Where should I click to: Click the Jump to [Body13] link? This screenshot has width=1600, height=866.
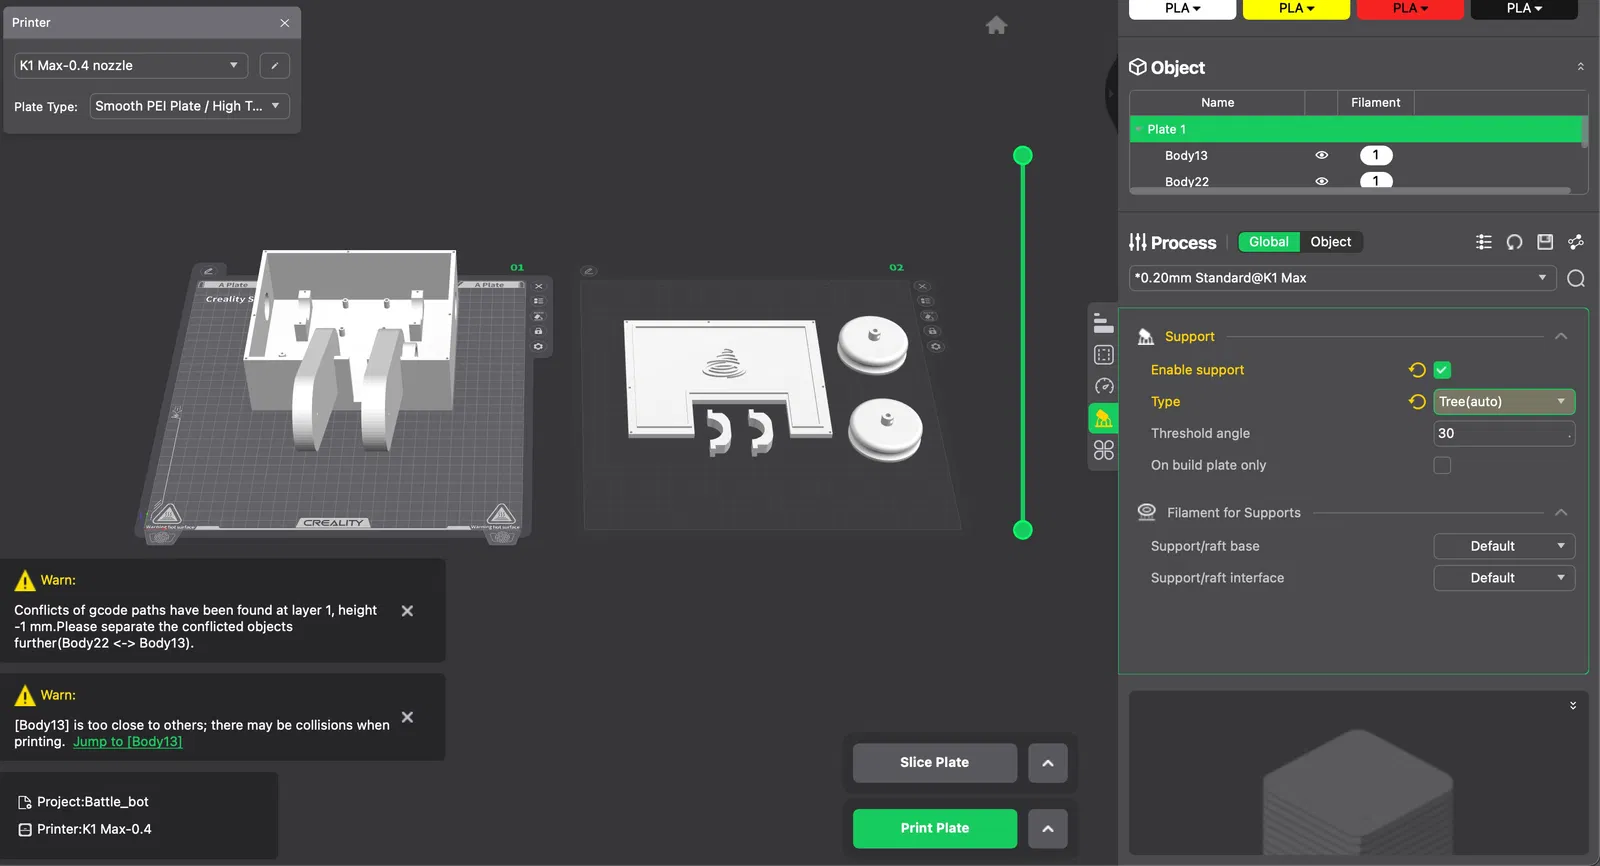click(x=127, y=742)
